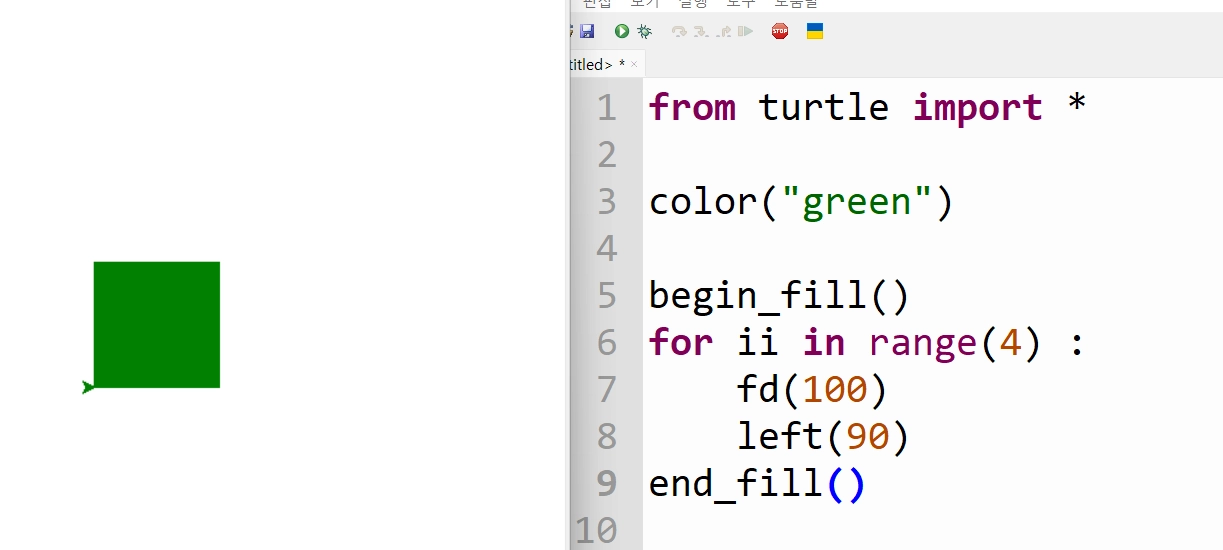The width and height of the screenshot is (1223, 550).
Task: Click the code line fd(100)
Action: pyautogui.click(x=812, y=390)
